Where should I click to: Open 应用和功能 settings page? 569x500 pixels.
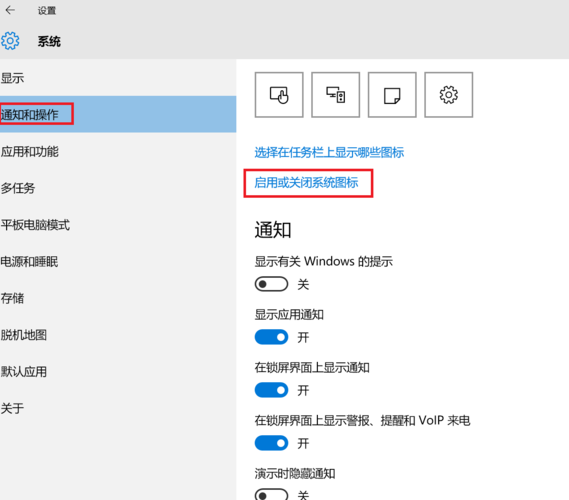(118, 151)
